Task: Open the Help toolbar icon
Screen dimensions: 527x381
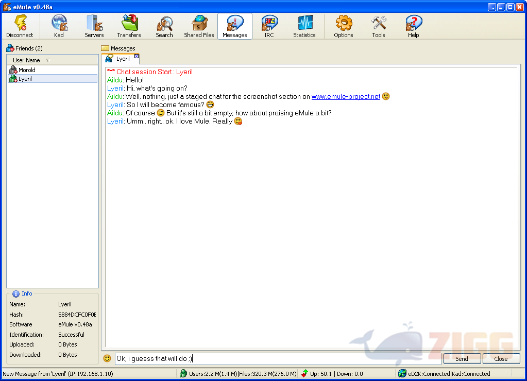Action: pyautogui.click(x=413, y=26)
